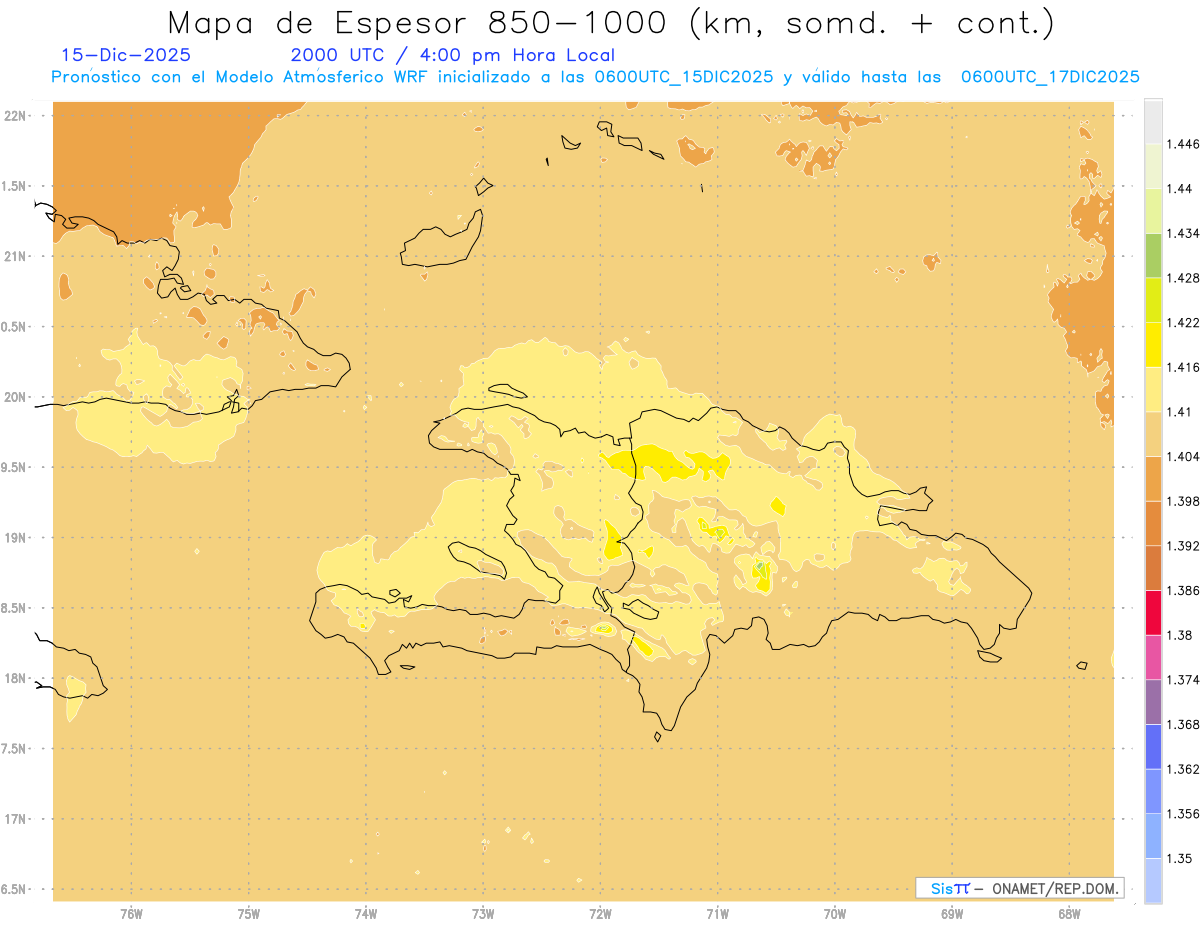Image resolution: width=1200 pixels, height=927 pixels.
Task: Pick the bright yellow swatch between 1.416 and 1.422
Action: [x=1153, y=344]
